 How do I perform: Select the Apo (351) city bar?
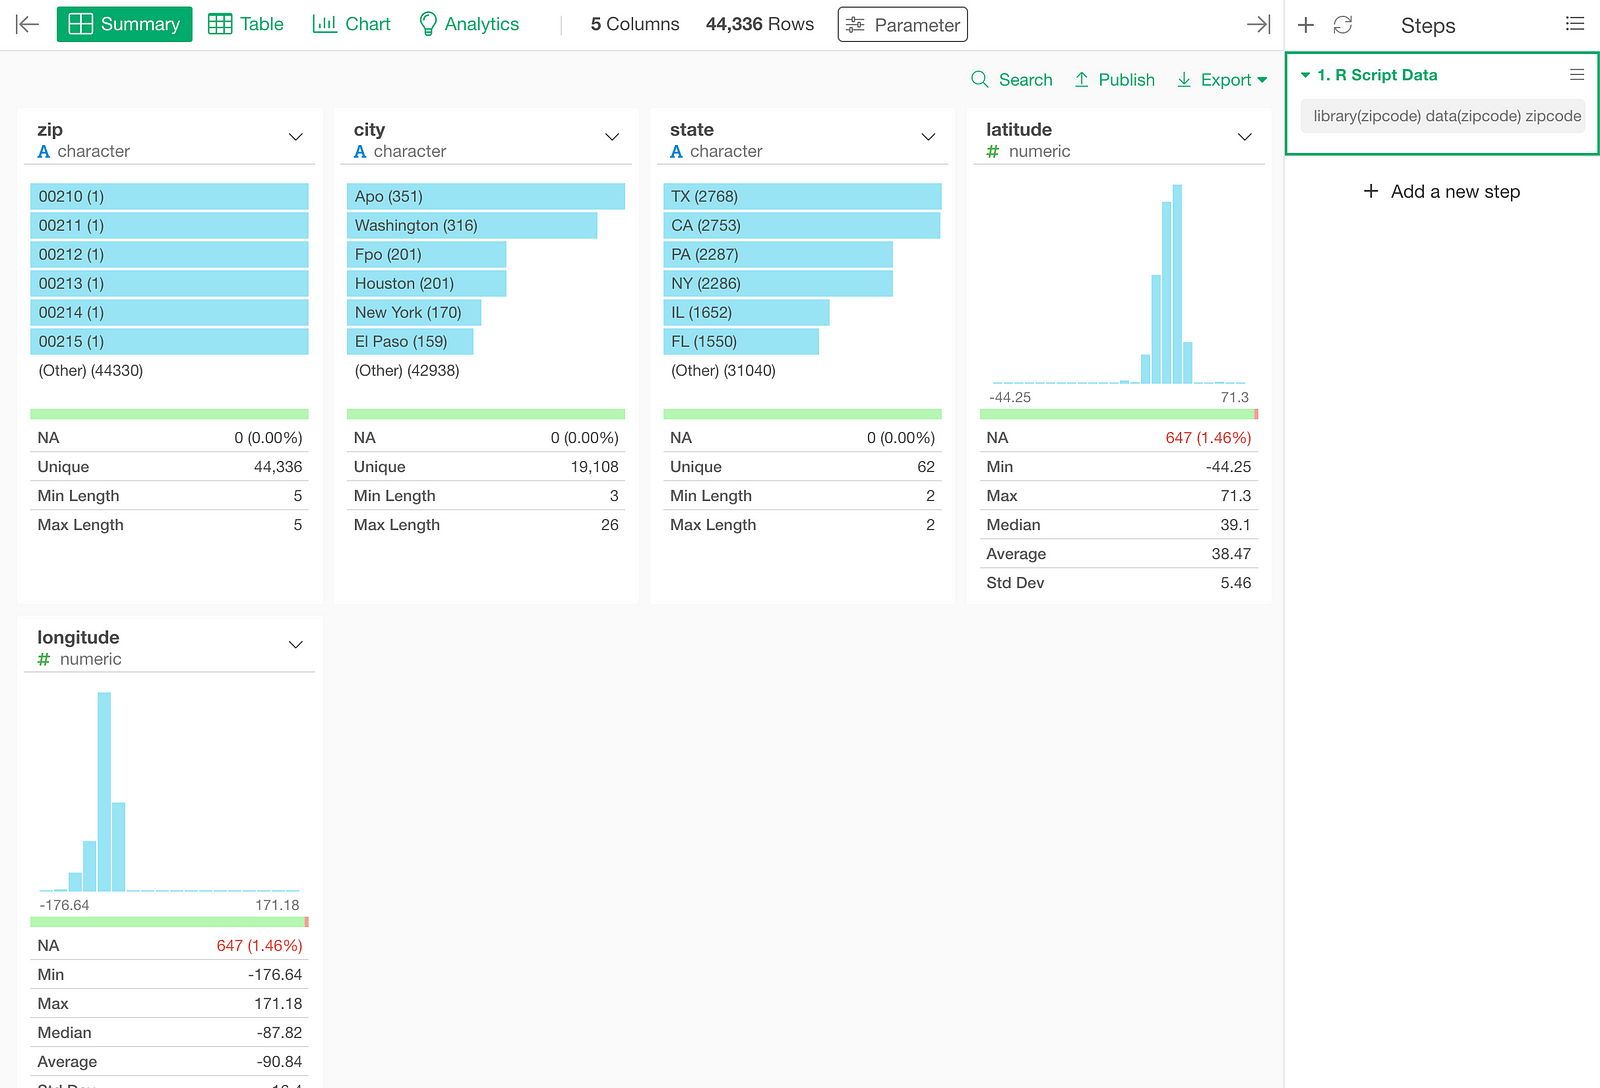[486, 196]
